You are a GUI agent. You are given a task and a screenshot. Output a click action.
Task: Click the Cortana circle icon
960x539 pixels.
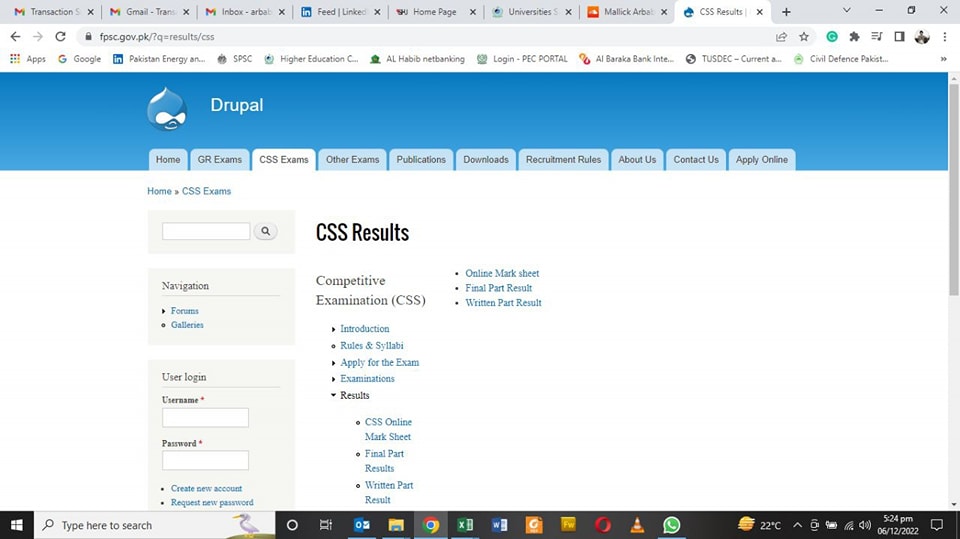tap(292, 525)
